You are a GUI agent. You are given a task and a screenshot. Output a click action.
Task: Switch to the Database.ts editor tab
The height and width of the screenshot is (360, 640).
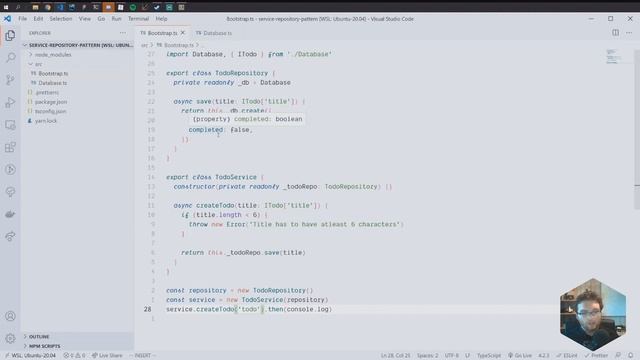(214, 33)
